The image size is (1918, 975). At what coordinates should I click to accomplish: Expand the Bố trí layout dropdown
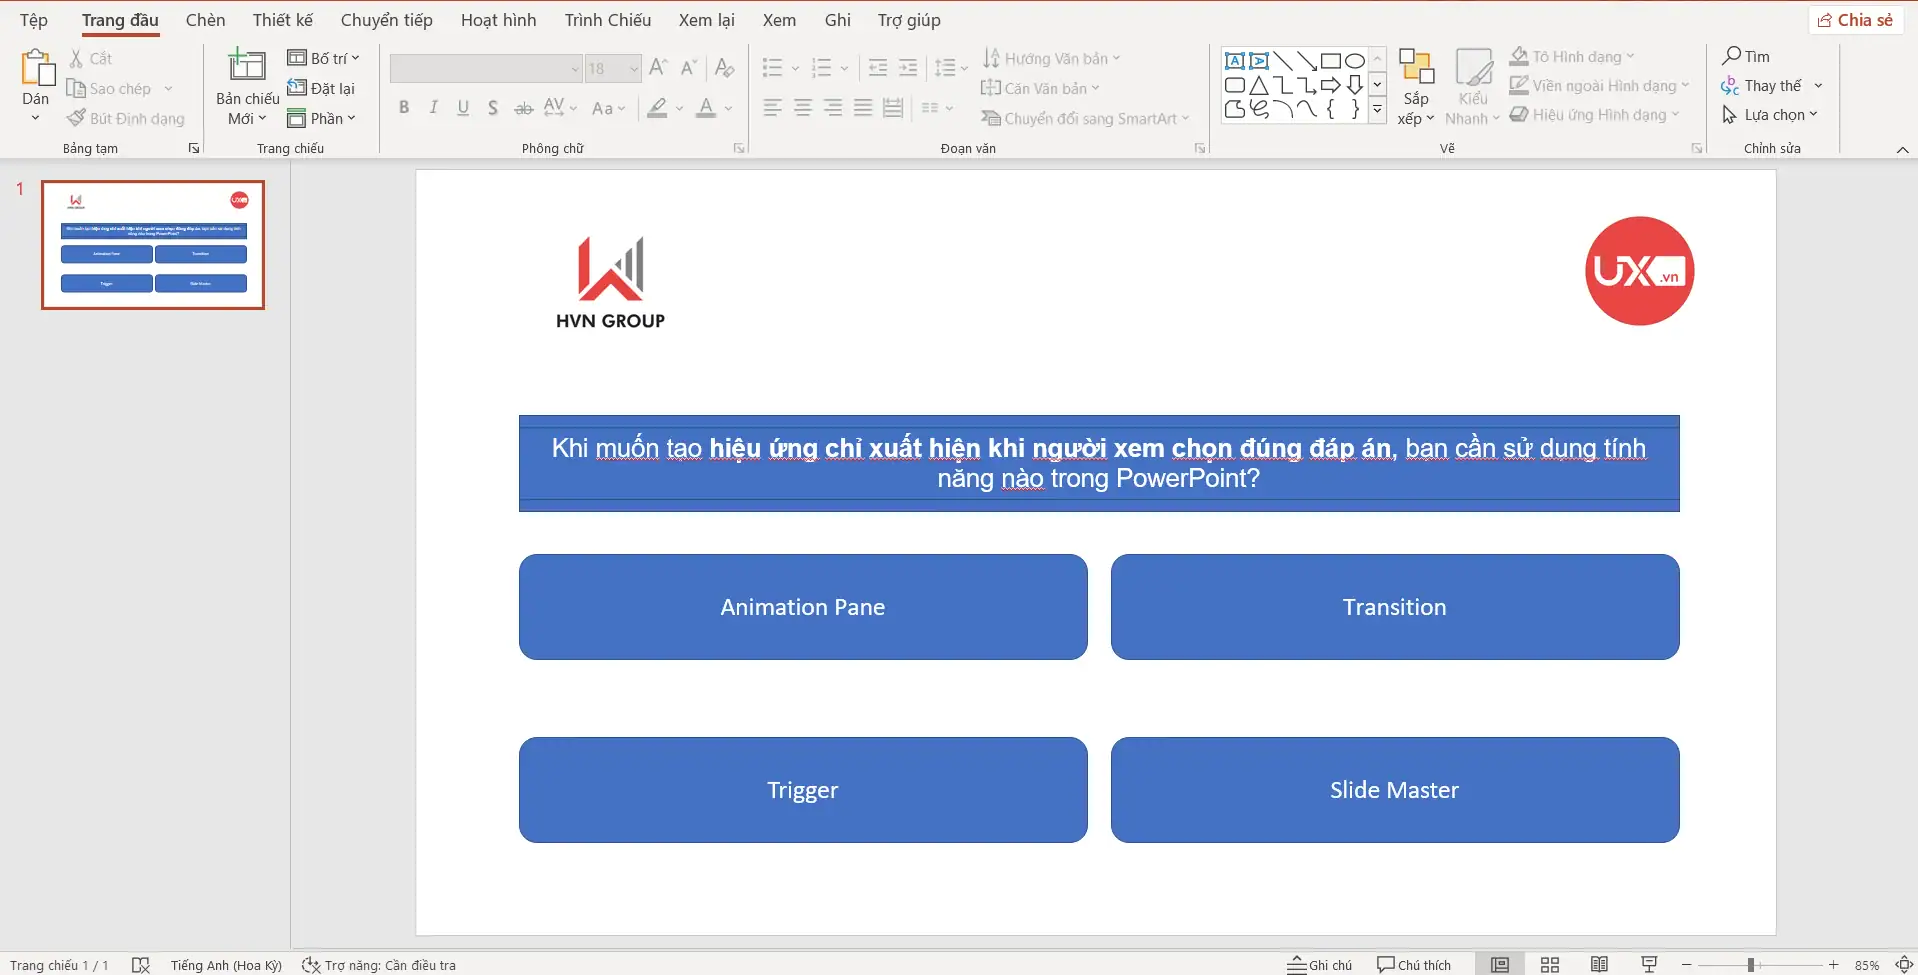pos(324,58)
